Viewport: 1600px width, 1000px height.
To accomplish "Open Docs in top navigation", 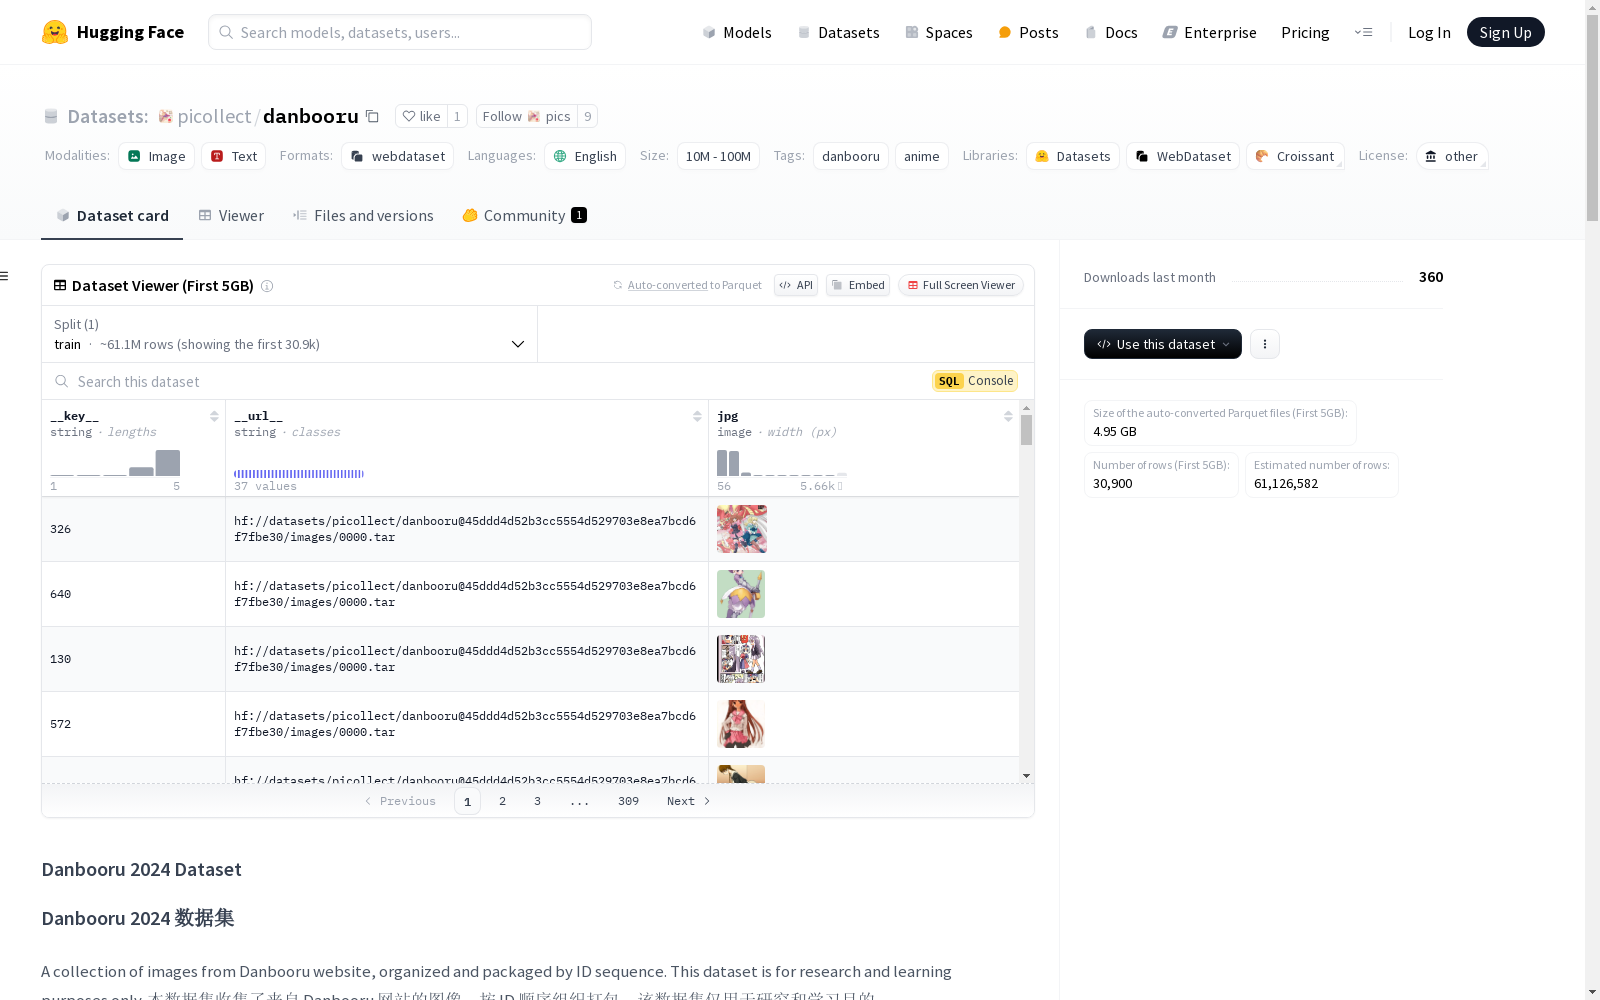I will point(1111,32).
